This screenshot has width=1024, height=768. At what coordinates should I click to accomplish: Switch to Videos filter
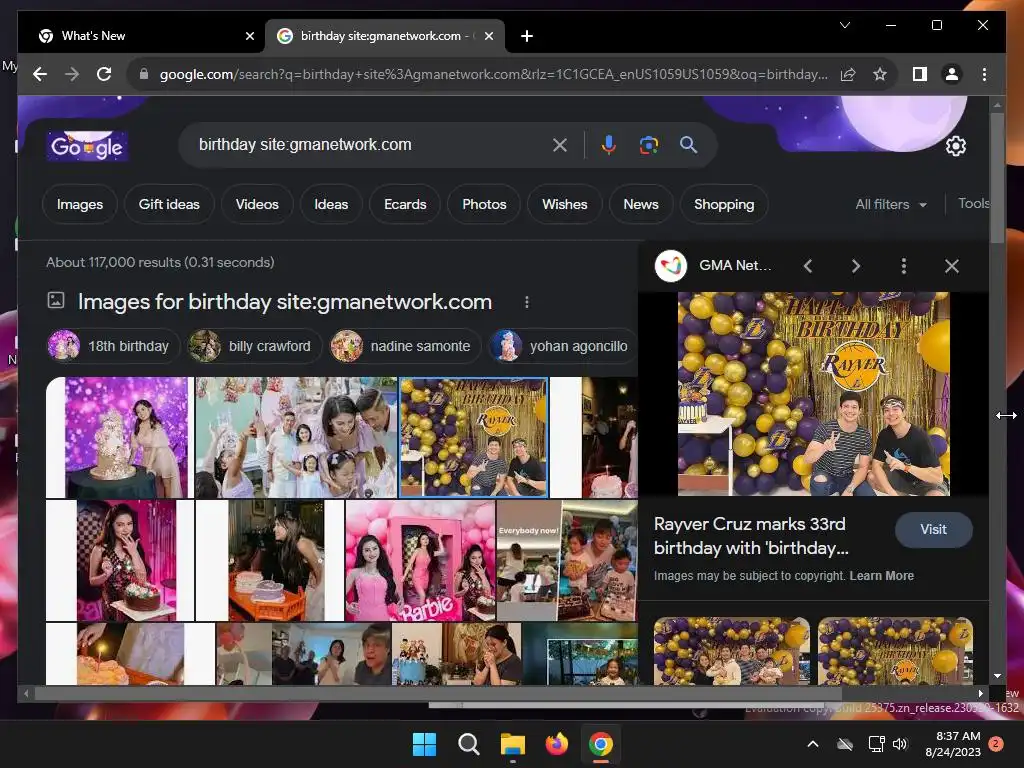[257, 204]
